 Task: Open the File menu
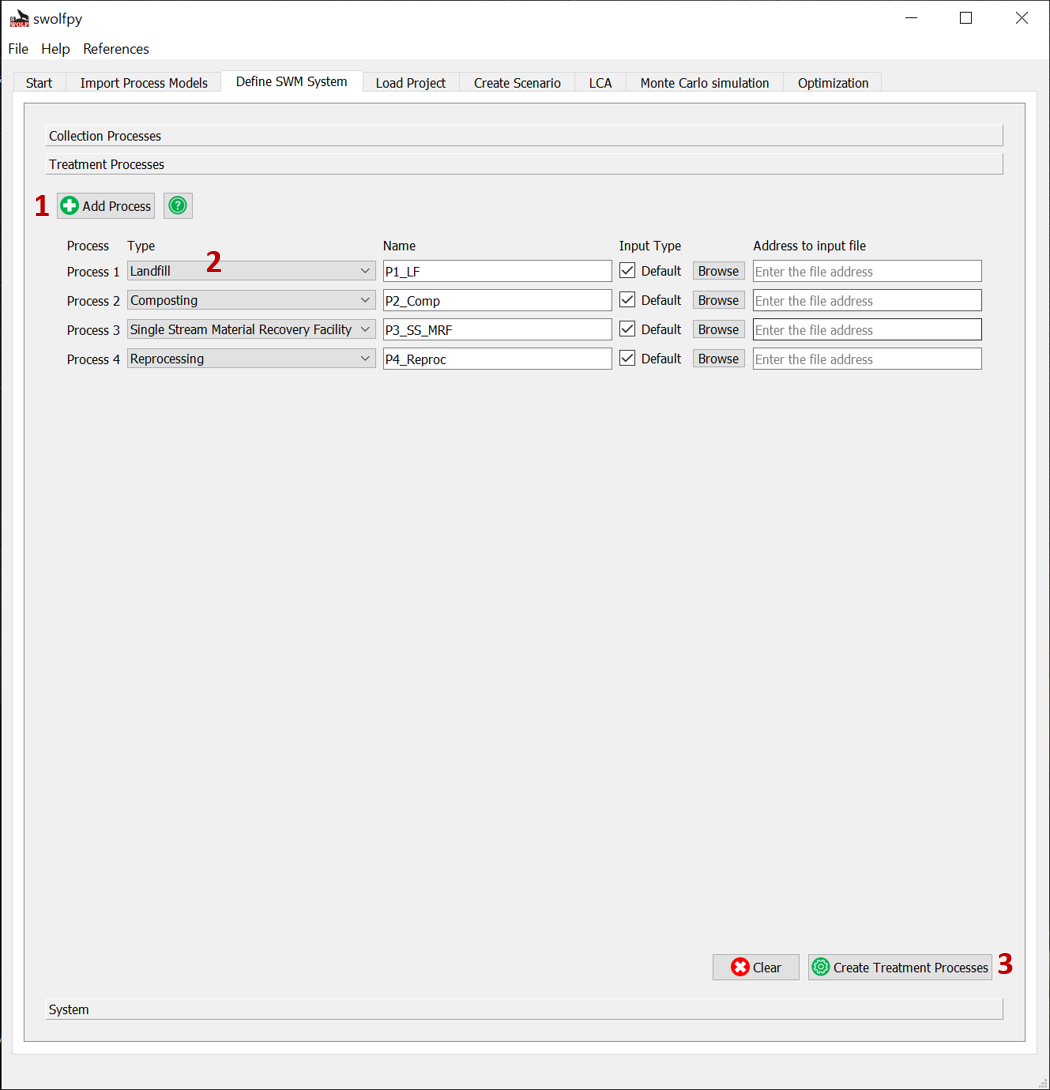[18, 49]
